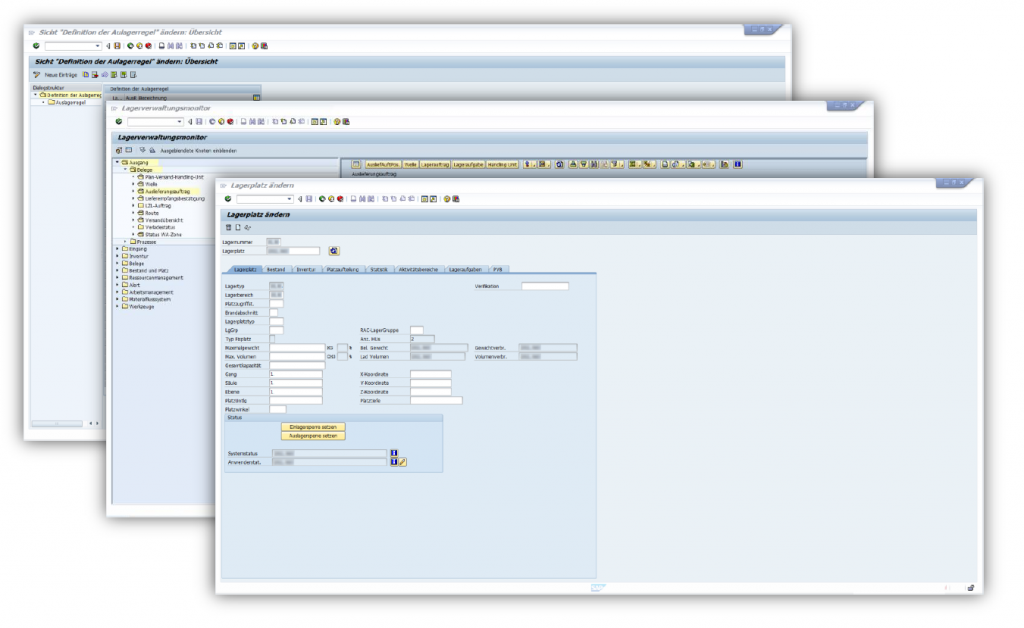Expand the Arbeitsmanagement folder node
The image size is (1024, 628).
click(117, 291)
